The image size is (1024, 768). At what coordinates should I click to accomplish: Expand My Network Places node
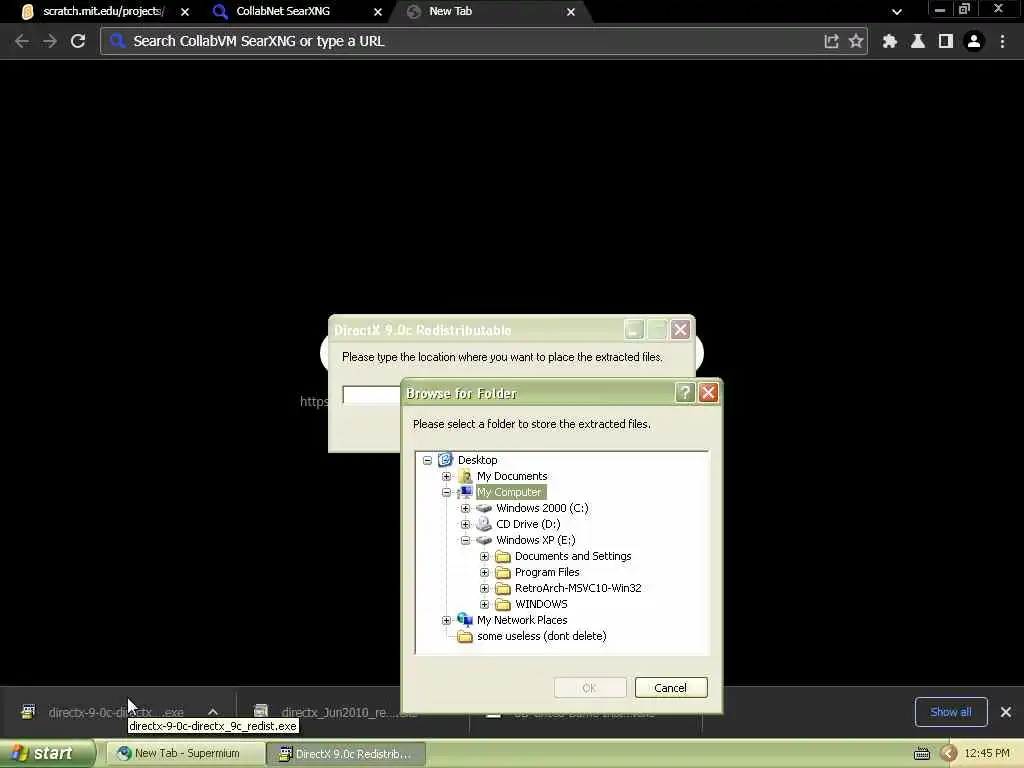click(446, 620)
